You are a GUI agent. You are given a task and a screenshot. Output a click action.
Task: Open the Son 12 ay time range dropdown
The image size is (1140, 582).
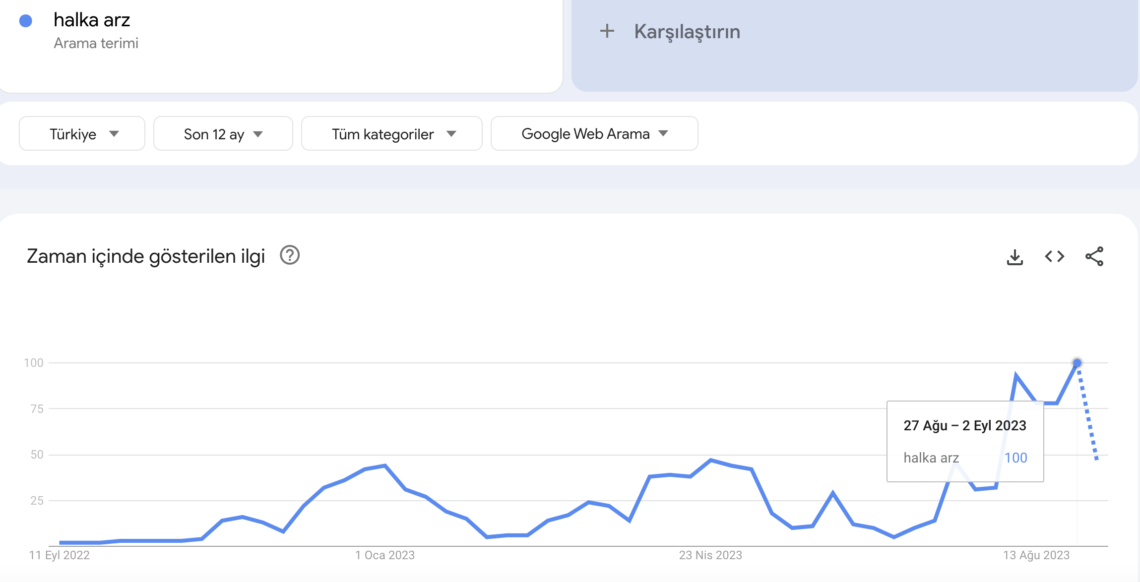tap(222, 134)
